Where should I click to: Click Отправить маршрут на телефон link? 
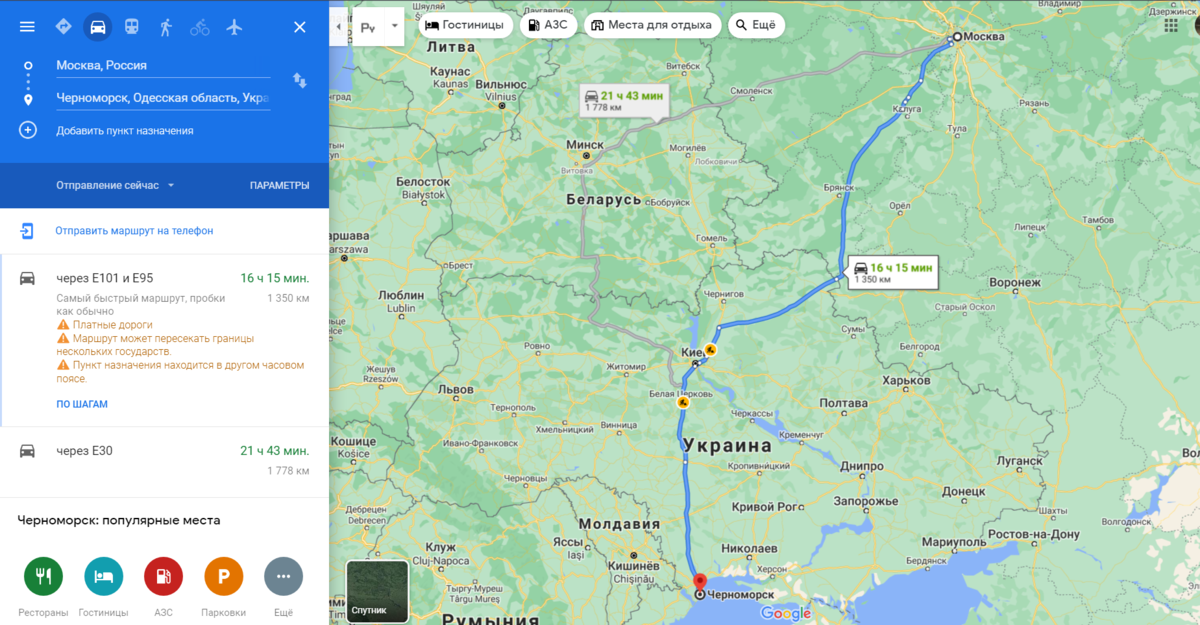click(134, 231)
